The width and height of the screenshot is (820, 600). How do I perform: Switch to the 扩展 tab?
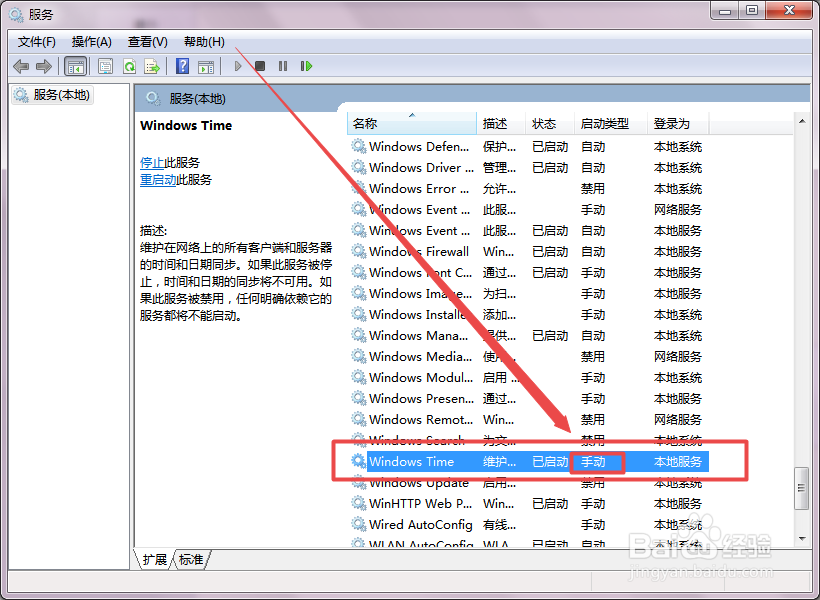[158, 560]
